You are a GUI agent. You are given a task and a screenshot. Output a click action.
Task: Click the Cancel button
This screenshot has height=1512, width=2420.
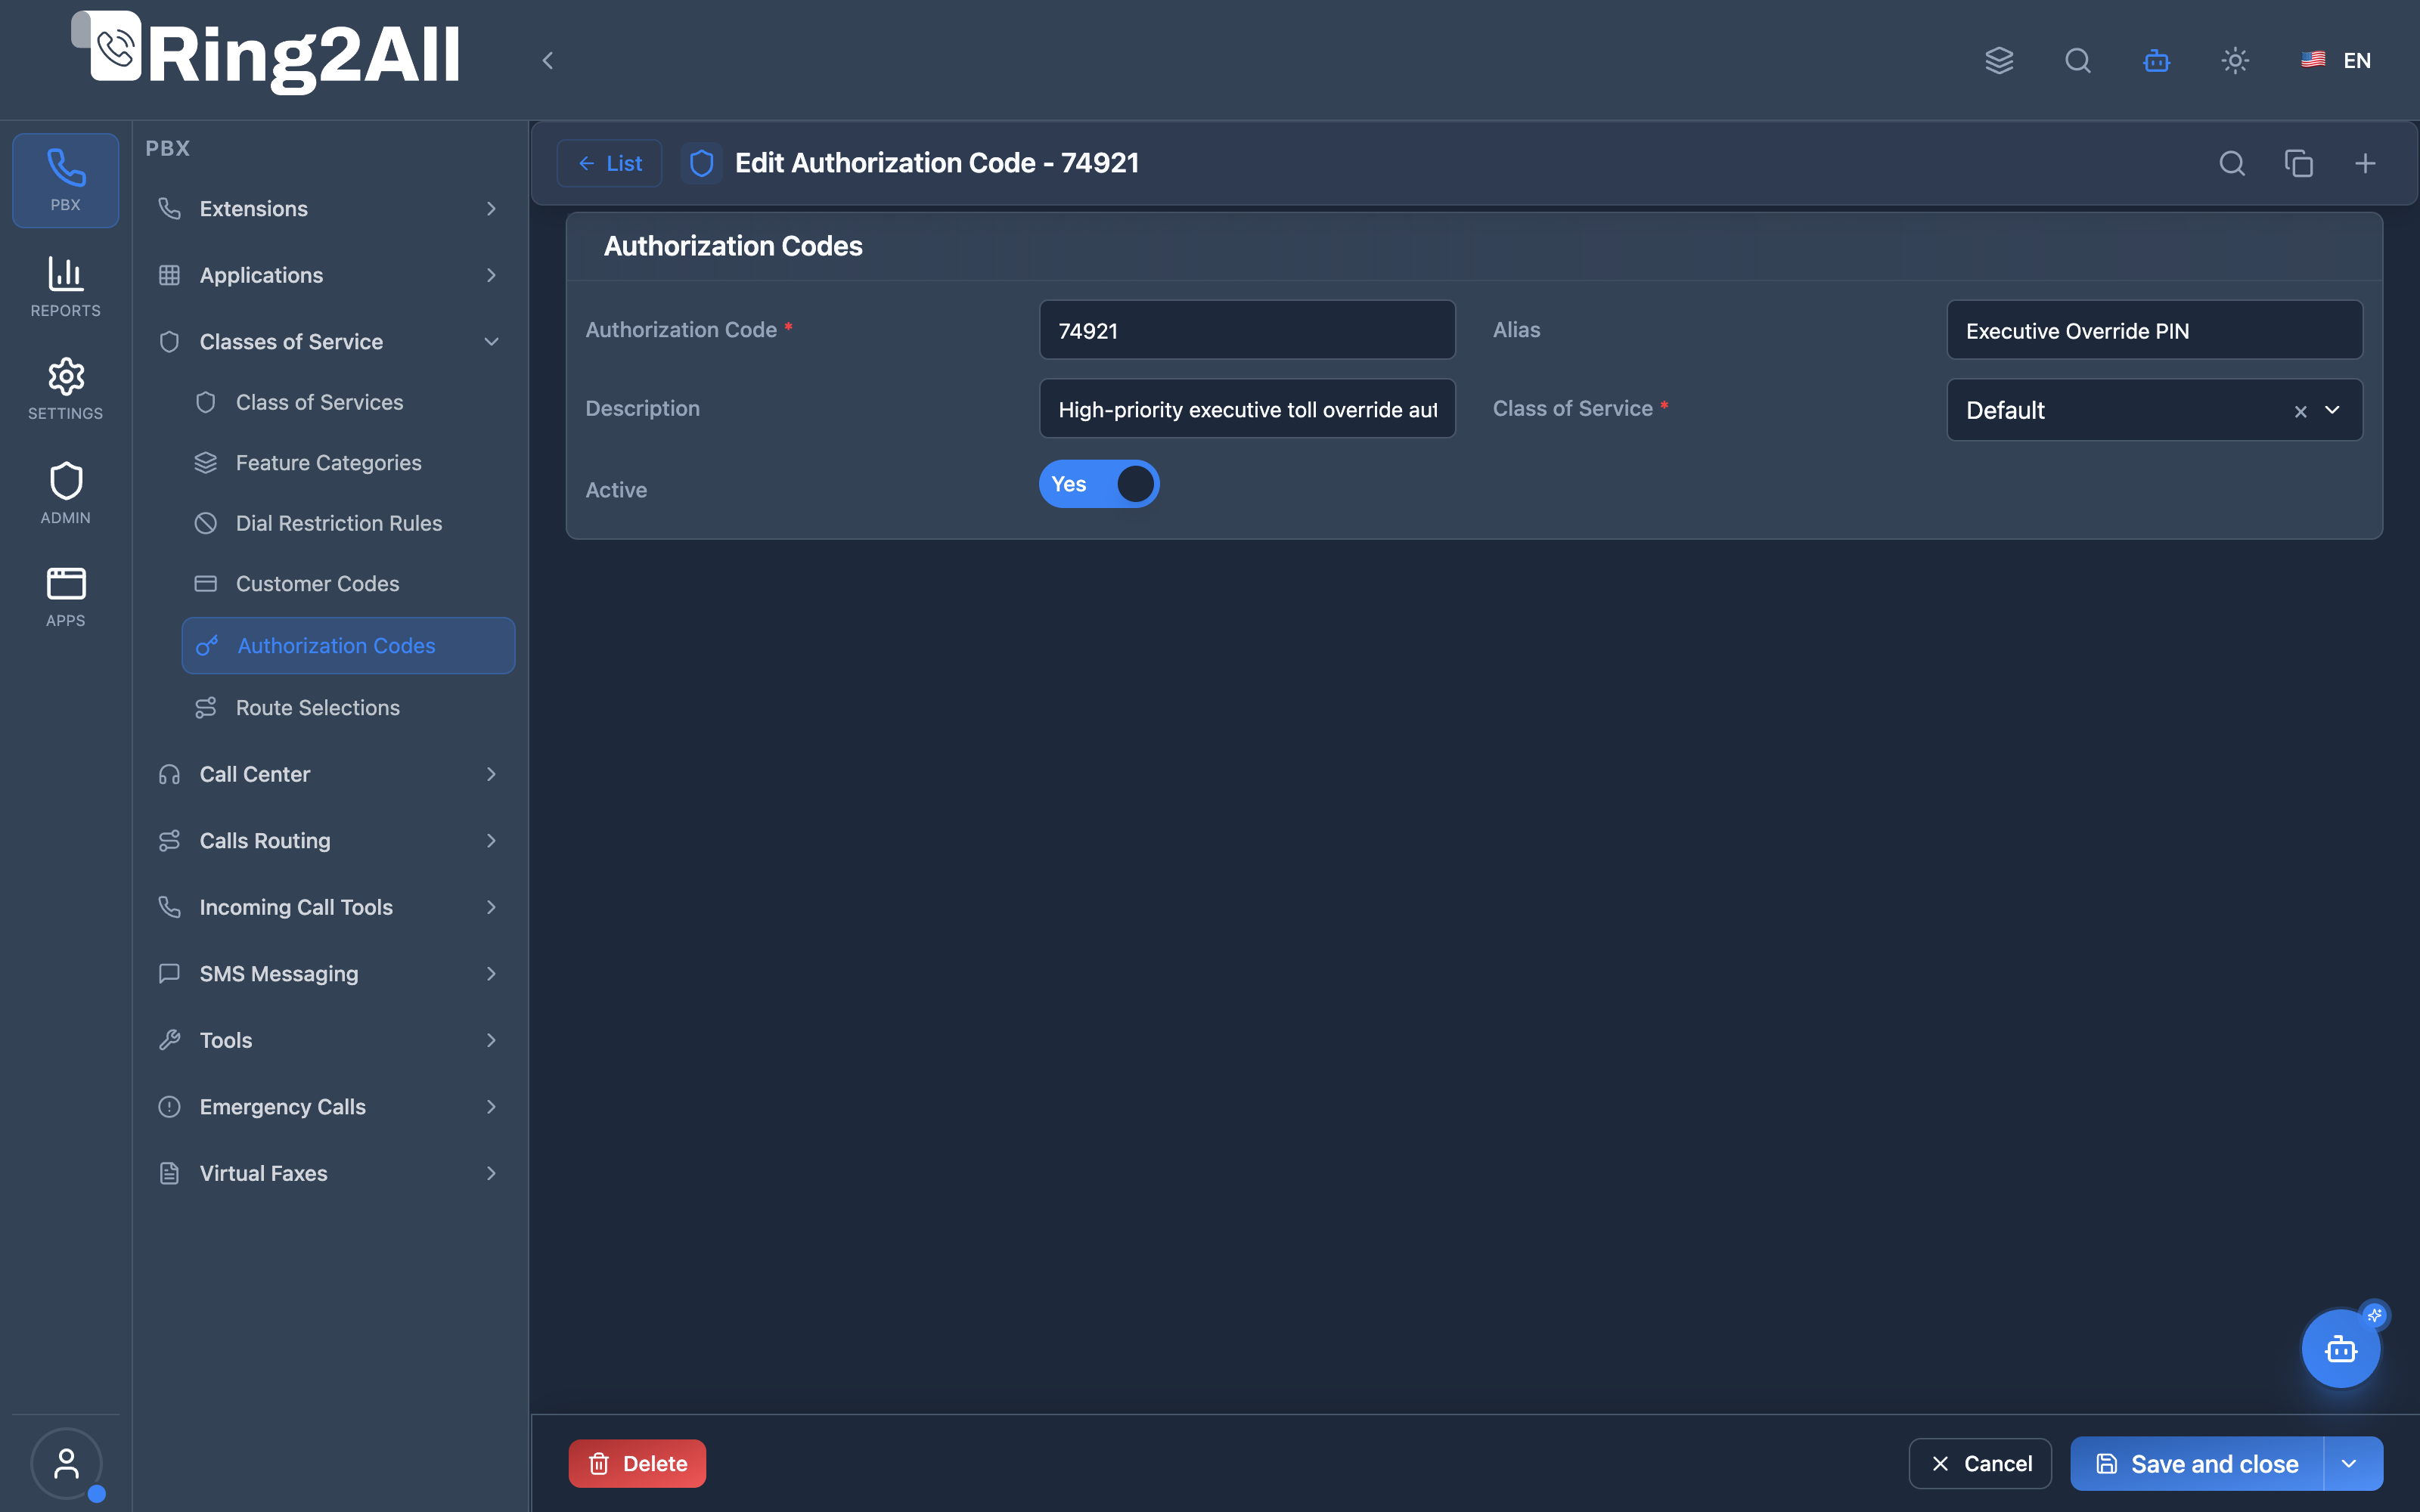click(x=1980, y=1464)
